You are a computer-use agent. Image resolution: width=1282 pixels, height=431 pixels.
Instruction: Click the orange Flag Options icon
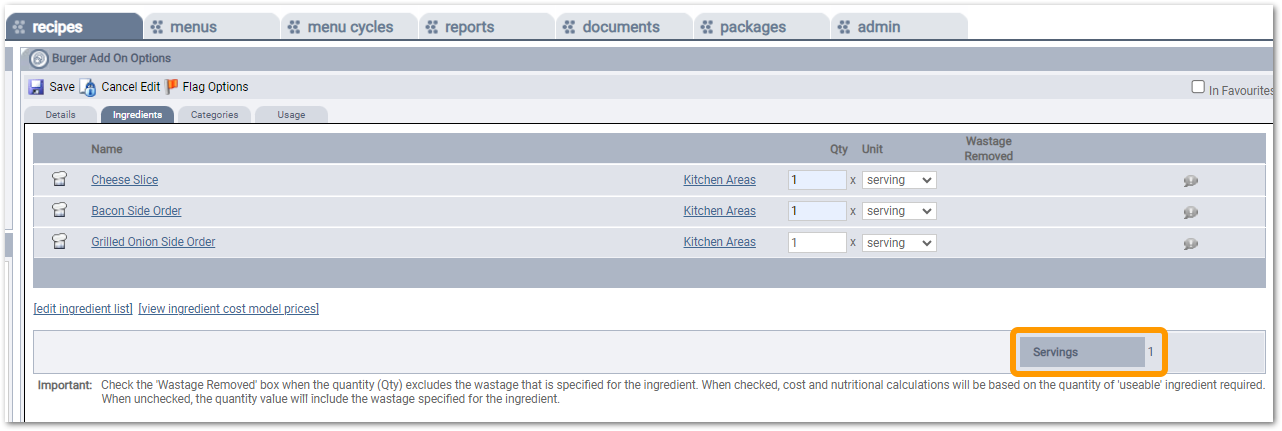tap(172, 87)
